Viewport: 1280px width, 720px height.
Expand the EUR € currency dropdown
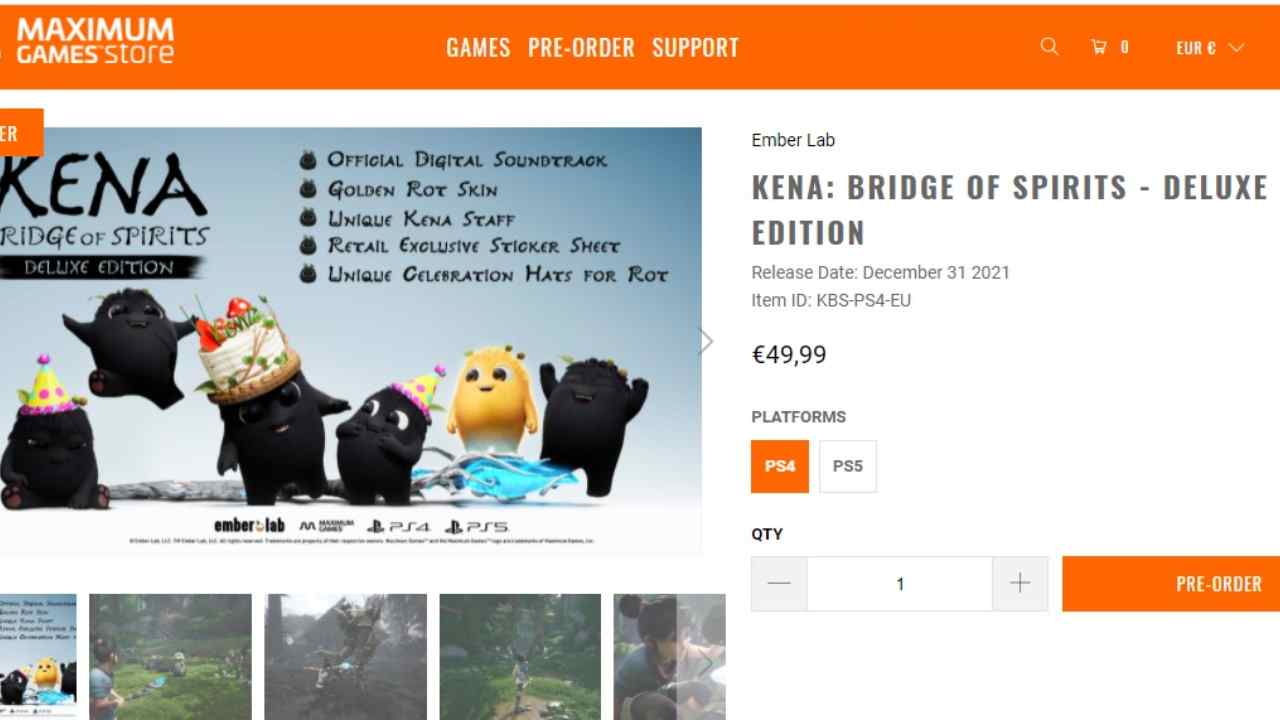tap(1209, 47)
